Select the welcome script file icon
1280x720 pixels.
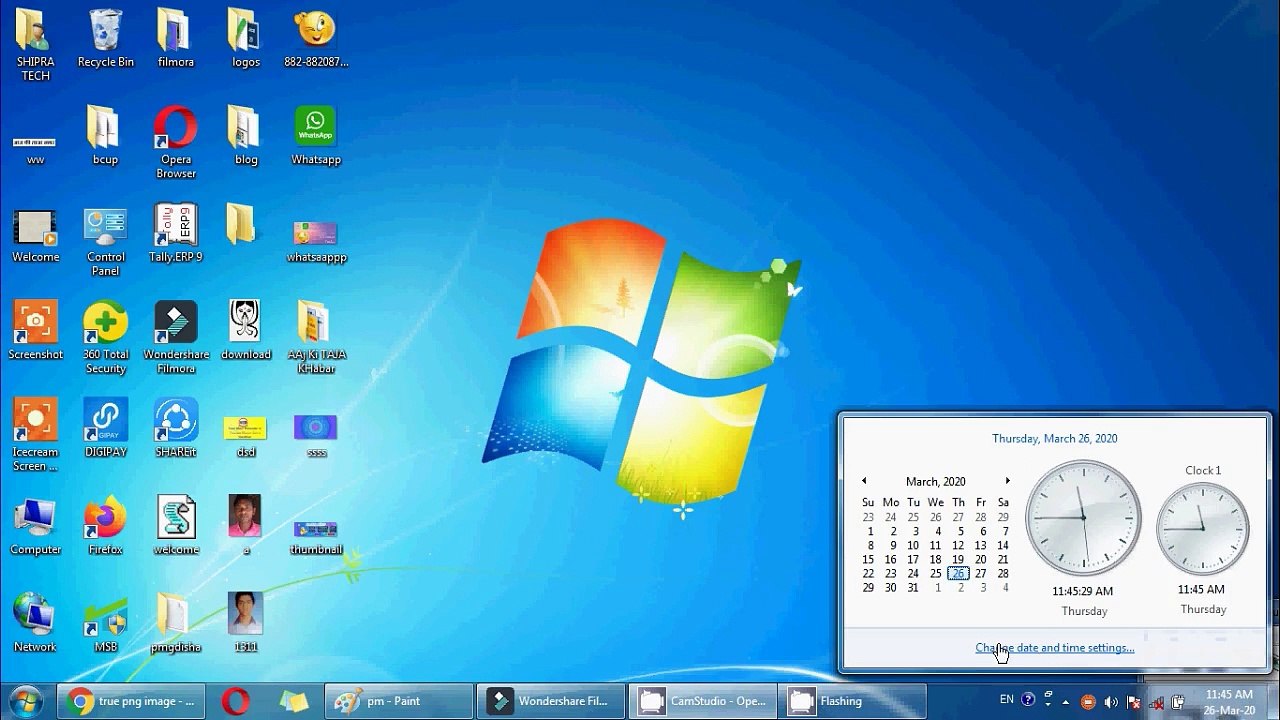(x=175, y=526)
